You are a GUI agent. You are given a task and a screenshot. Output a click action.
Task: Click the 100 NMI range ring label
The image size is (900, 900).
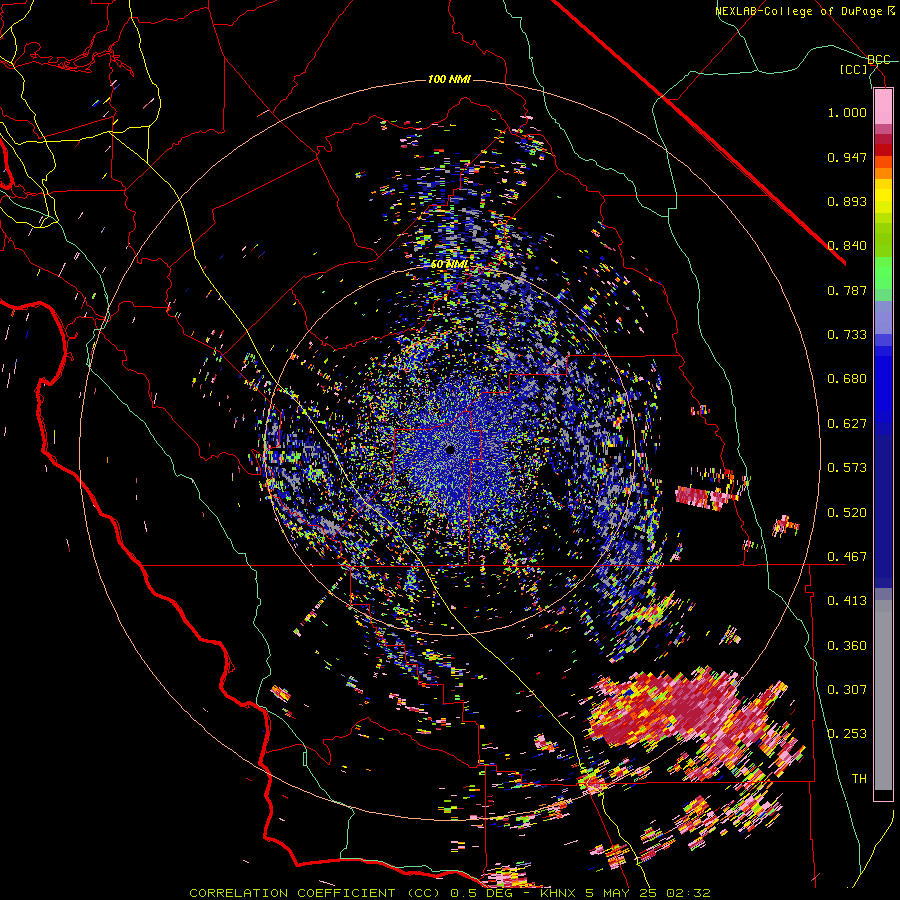click(449, 79)
